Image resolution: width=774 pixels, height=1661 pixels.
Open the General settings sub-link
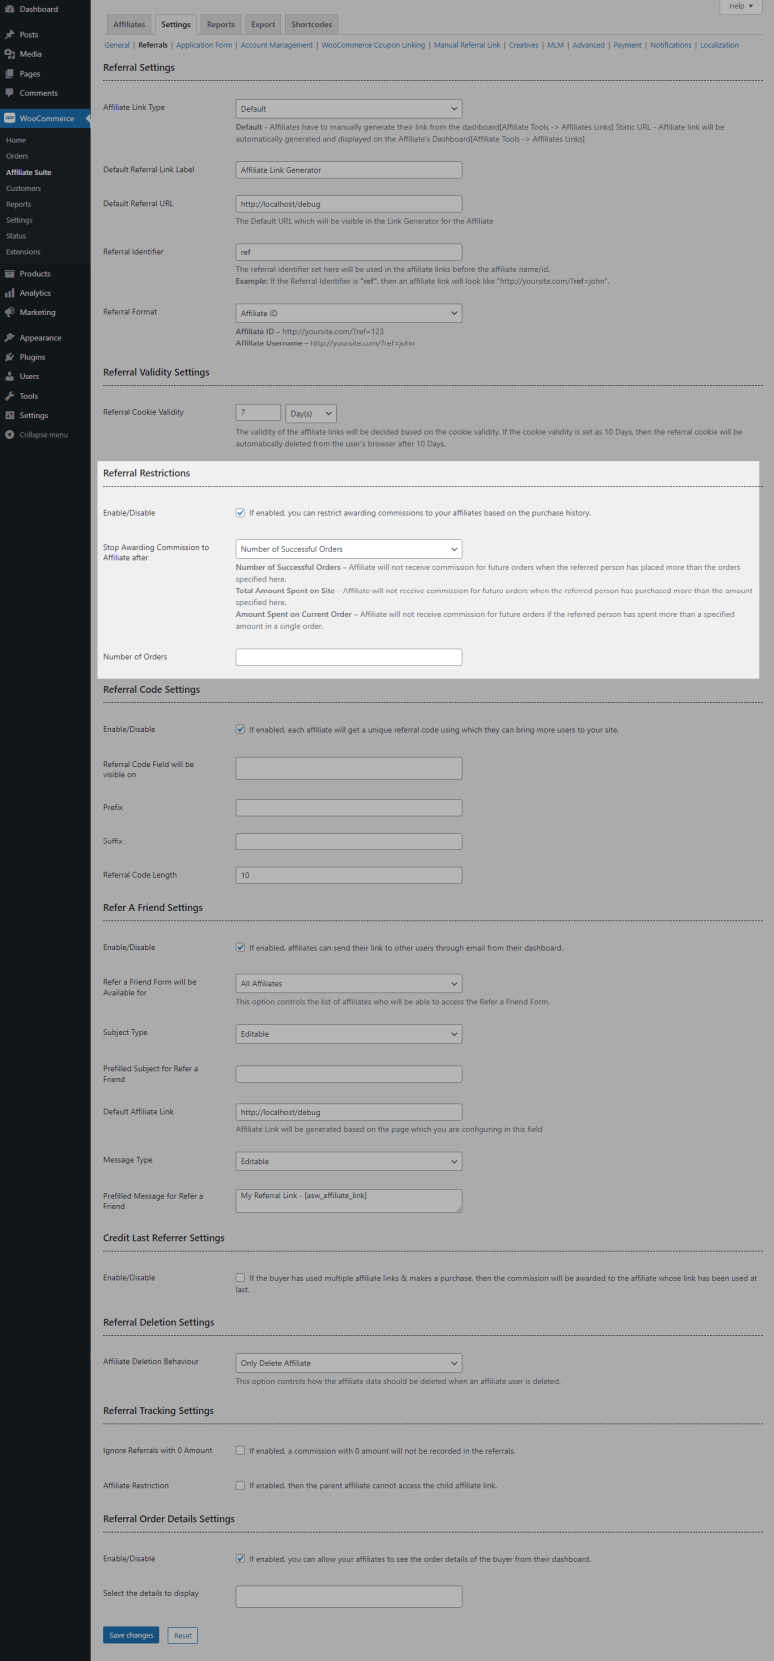(x=117, y=45)
